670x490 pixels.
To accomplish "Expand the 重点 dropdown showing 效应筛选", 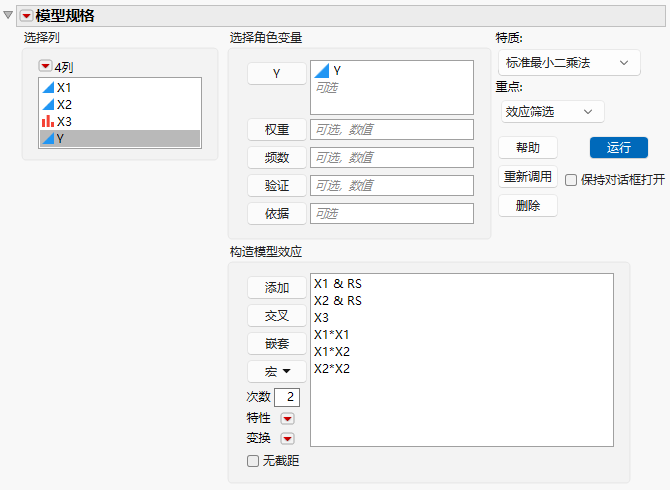I will [552, 112].
